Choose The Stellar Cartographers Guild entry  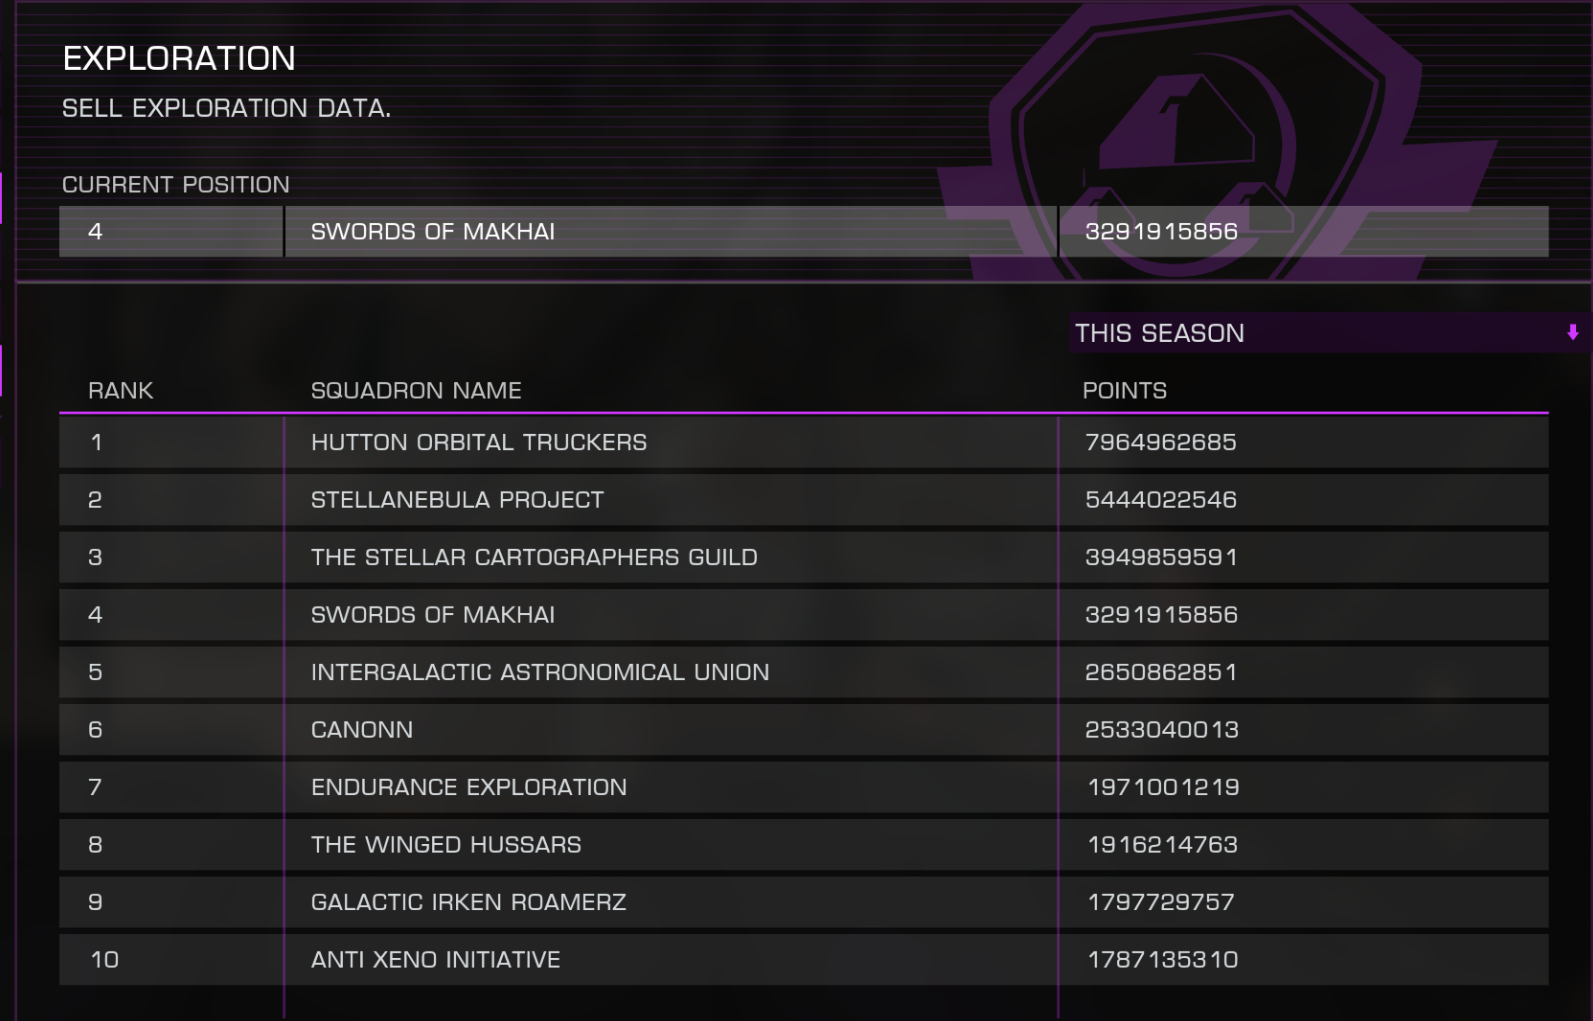pyautogui.click(x=803, y=557)
